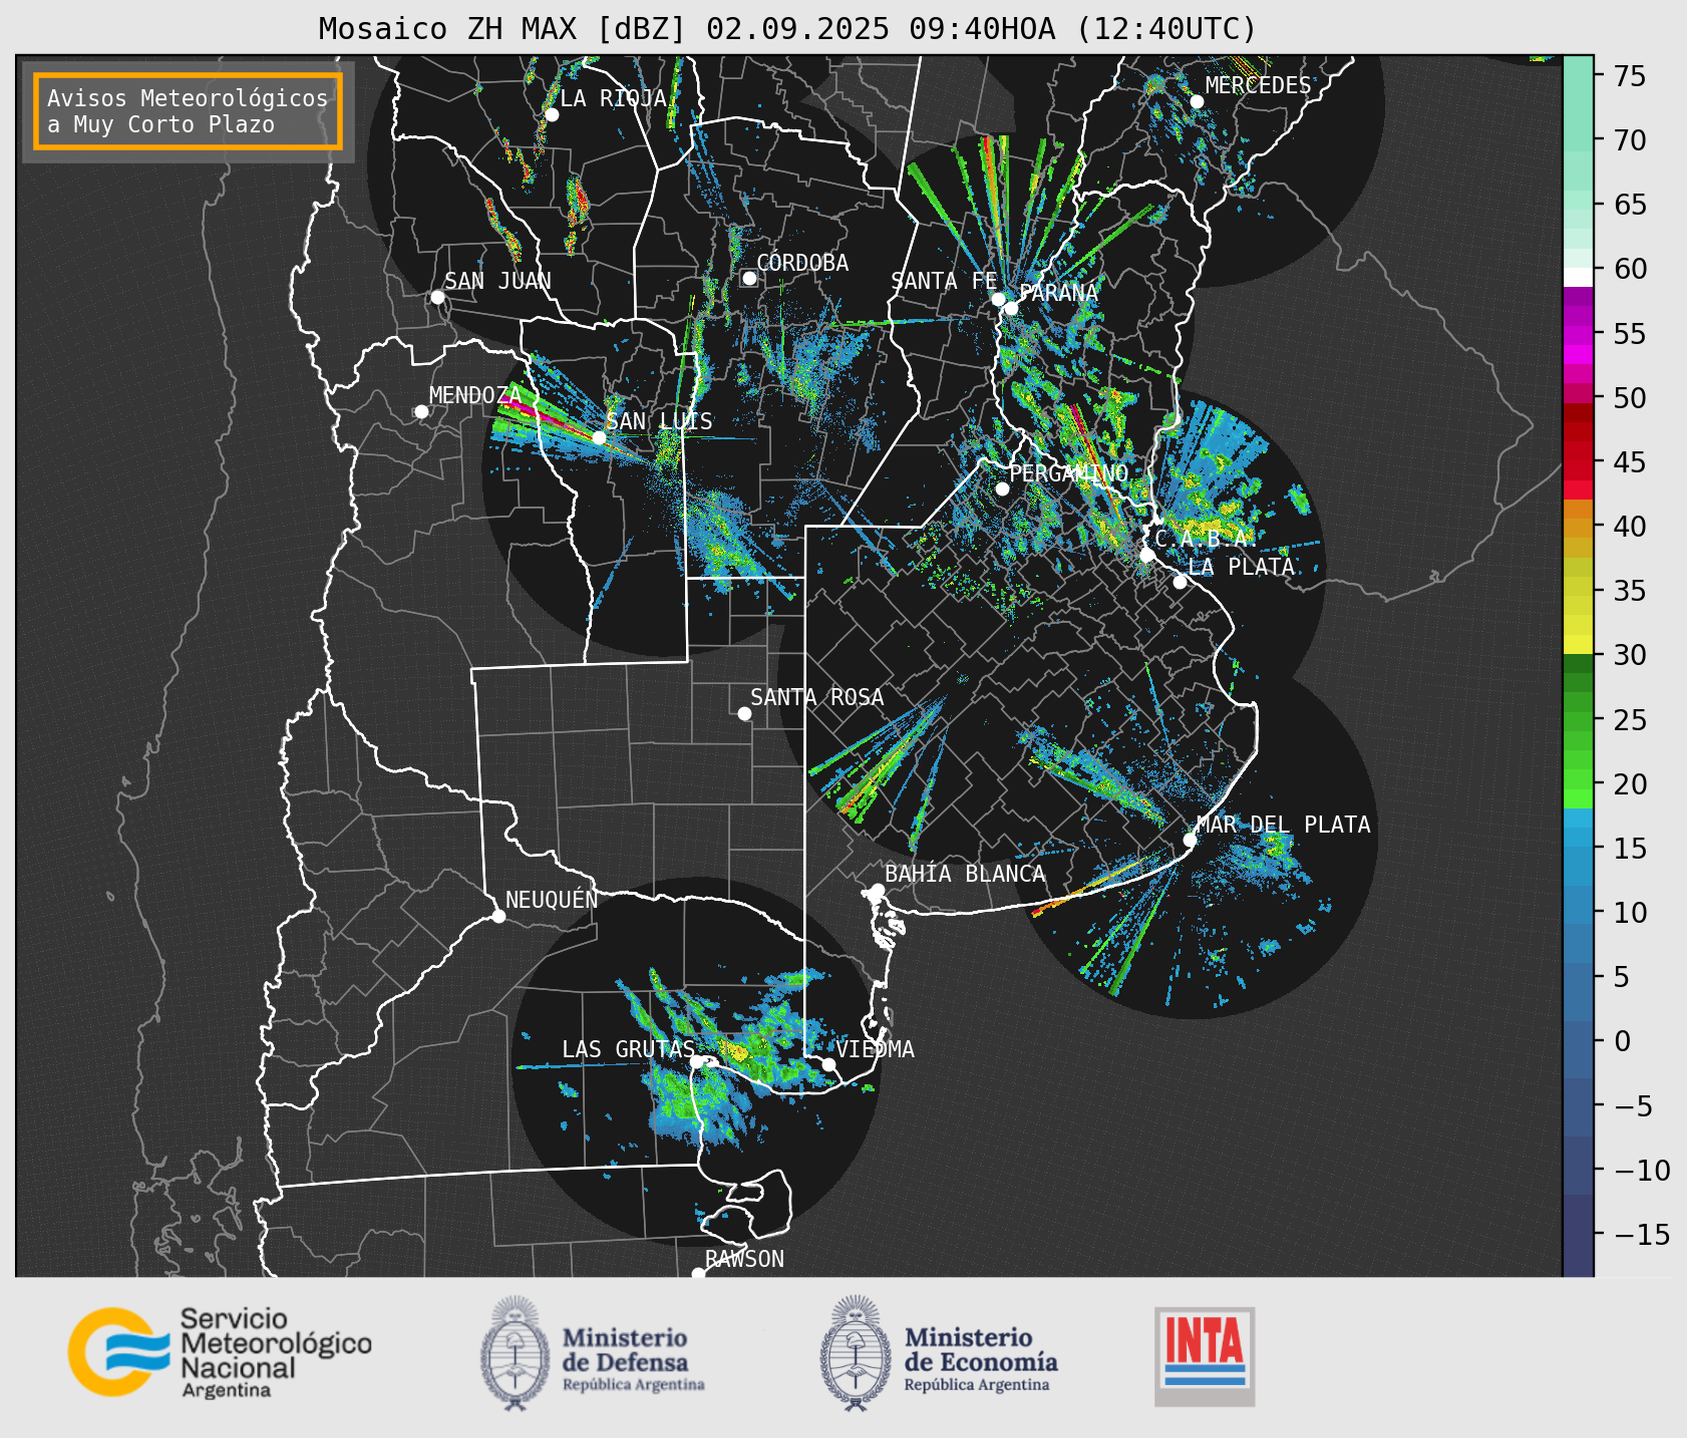
Task: Select the Bahía Blanca city marker
Action: pyautogui.click(x=877, y=890)
